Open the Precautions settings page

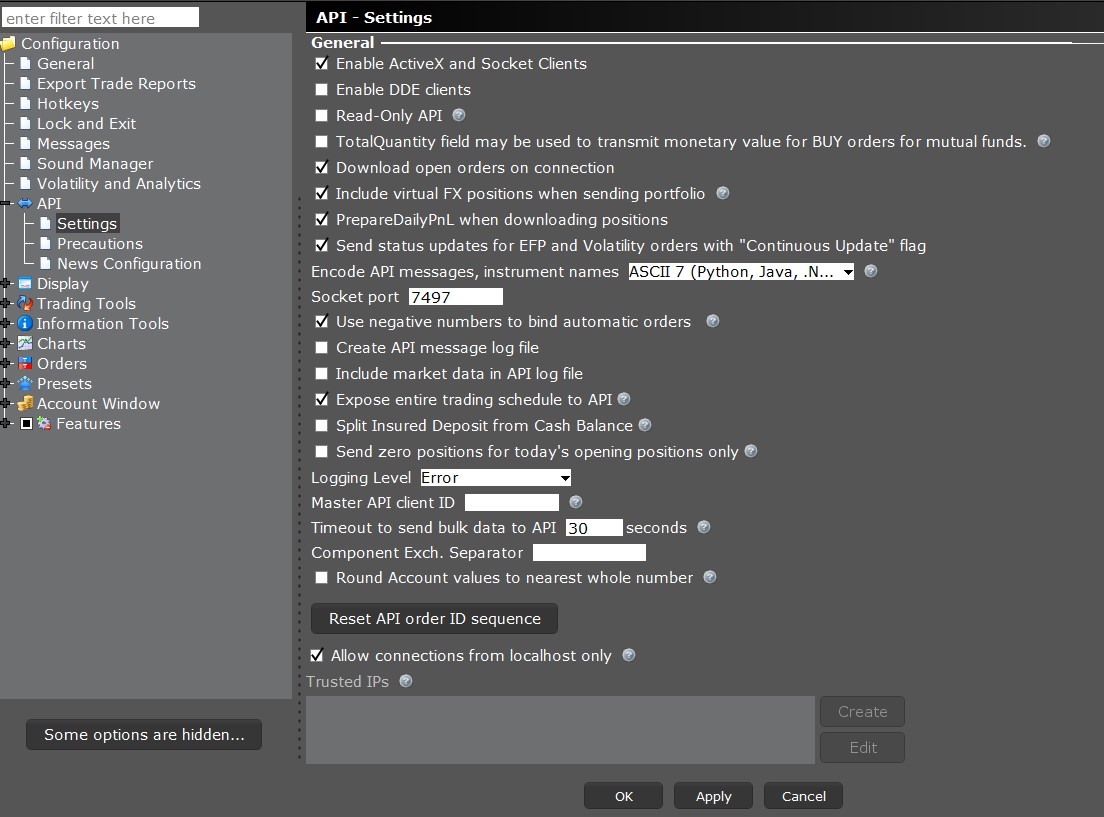point(102,243)
